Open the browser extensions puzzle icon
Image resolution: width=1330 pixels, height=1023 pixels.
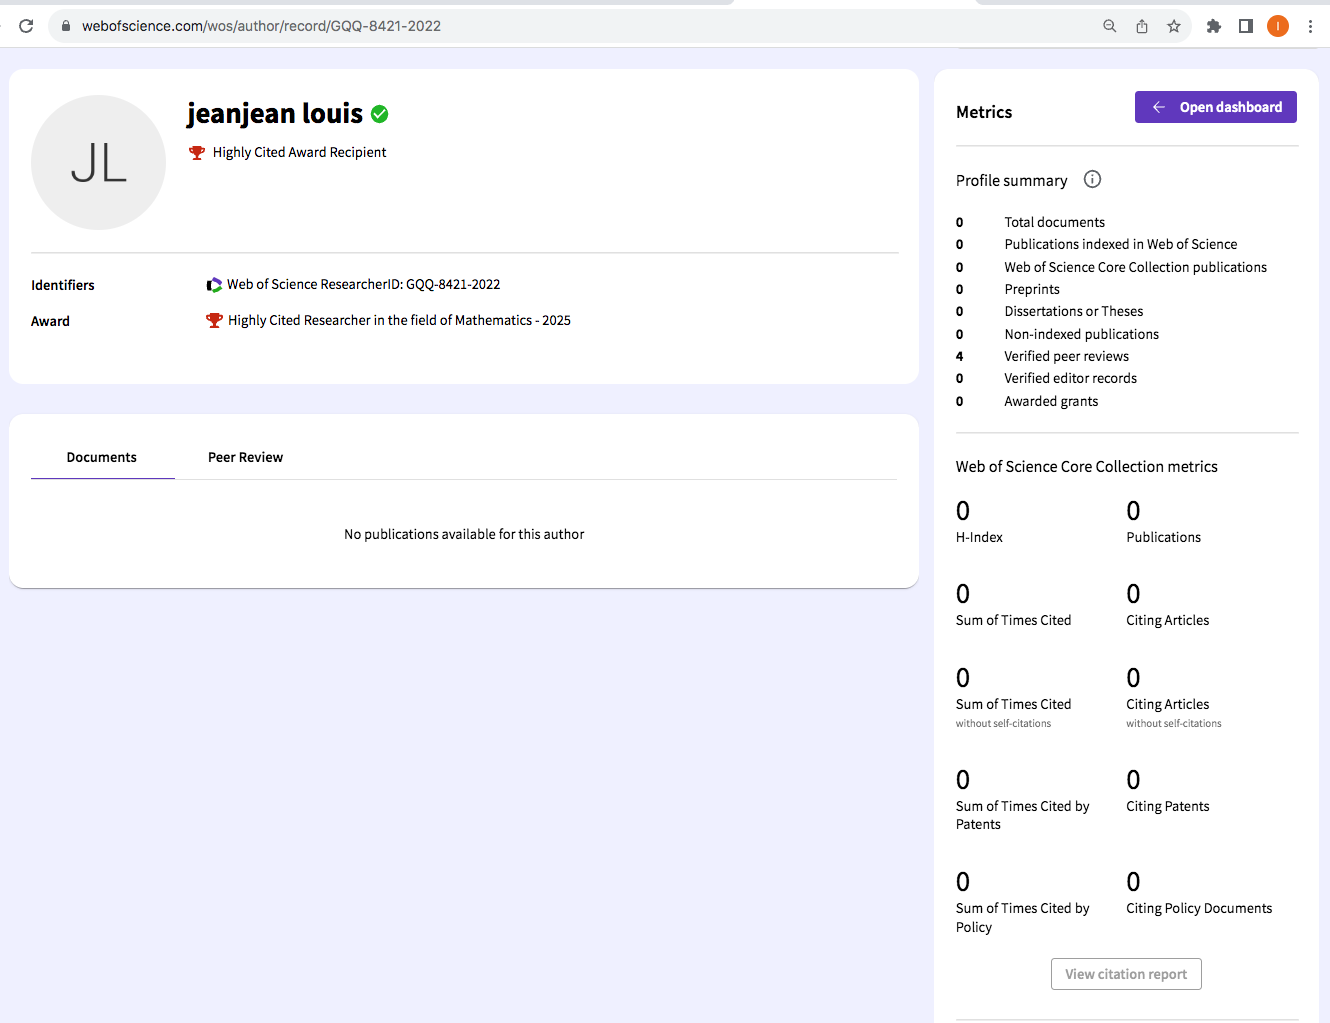click(1214, 26)
